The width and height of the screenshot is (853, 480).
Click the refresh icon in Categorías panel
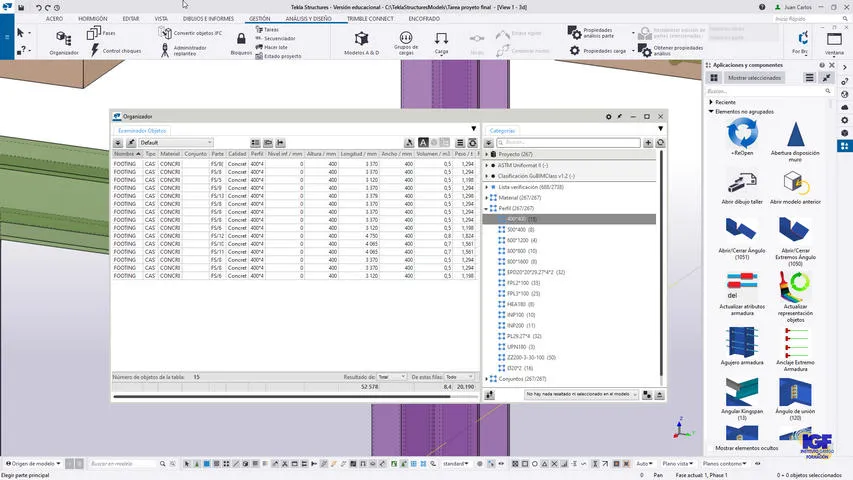pos(660,143)
